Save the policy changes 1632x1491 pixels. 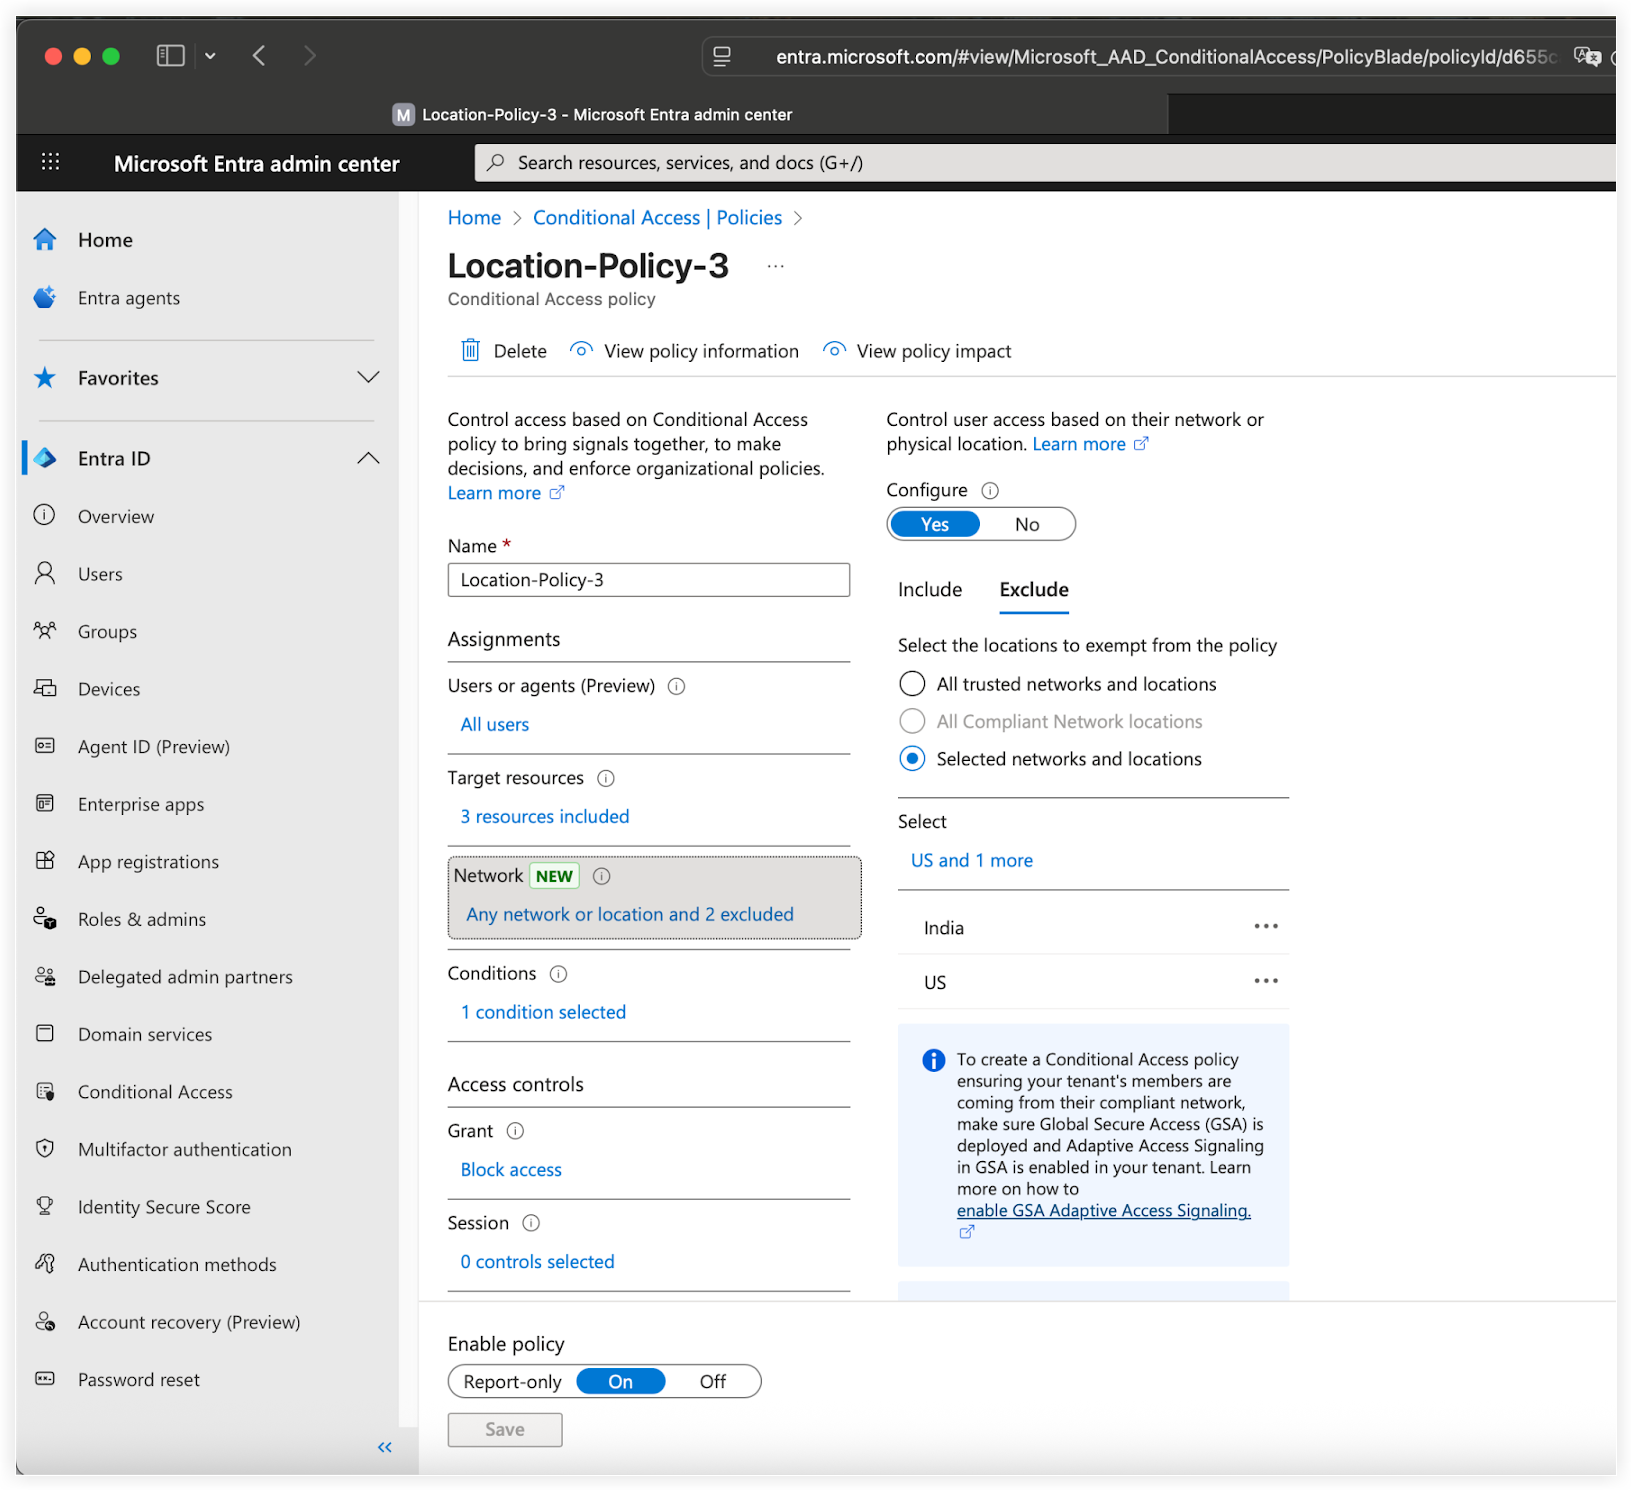click(504, 1429)
